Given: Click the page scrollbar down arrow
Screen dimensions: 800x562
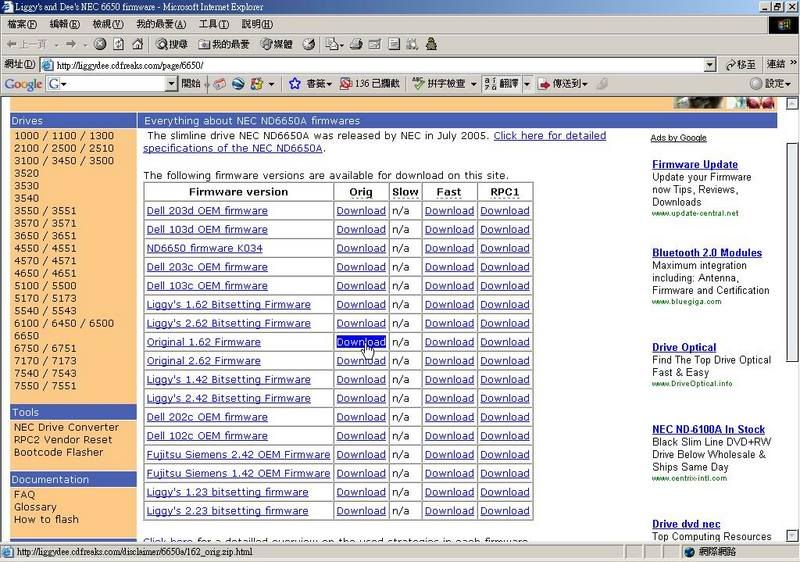Looking at the screenshot, I should (792, 535).
